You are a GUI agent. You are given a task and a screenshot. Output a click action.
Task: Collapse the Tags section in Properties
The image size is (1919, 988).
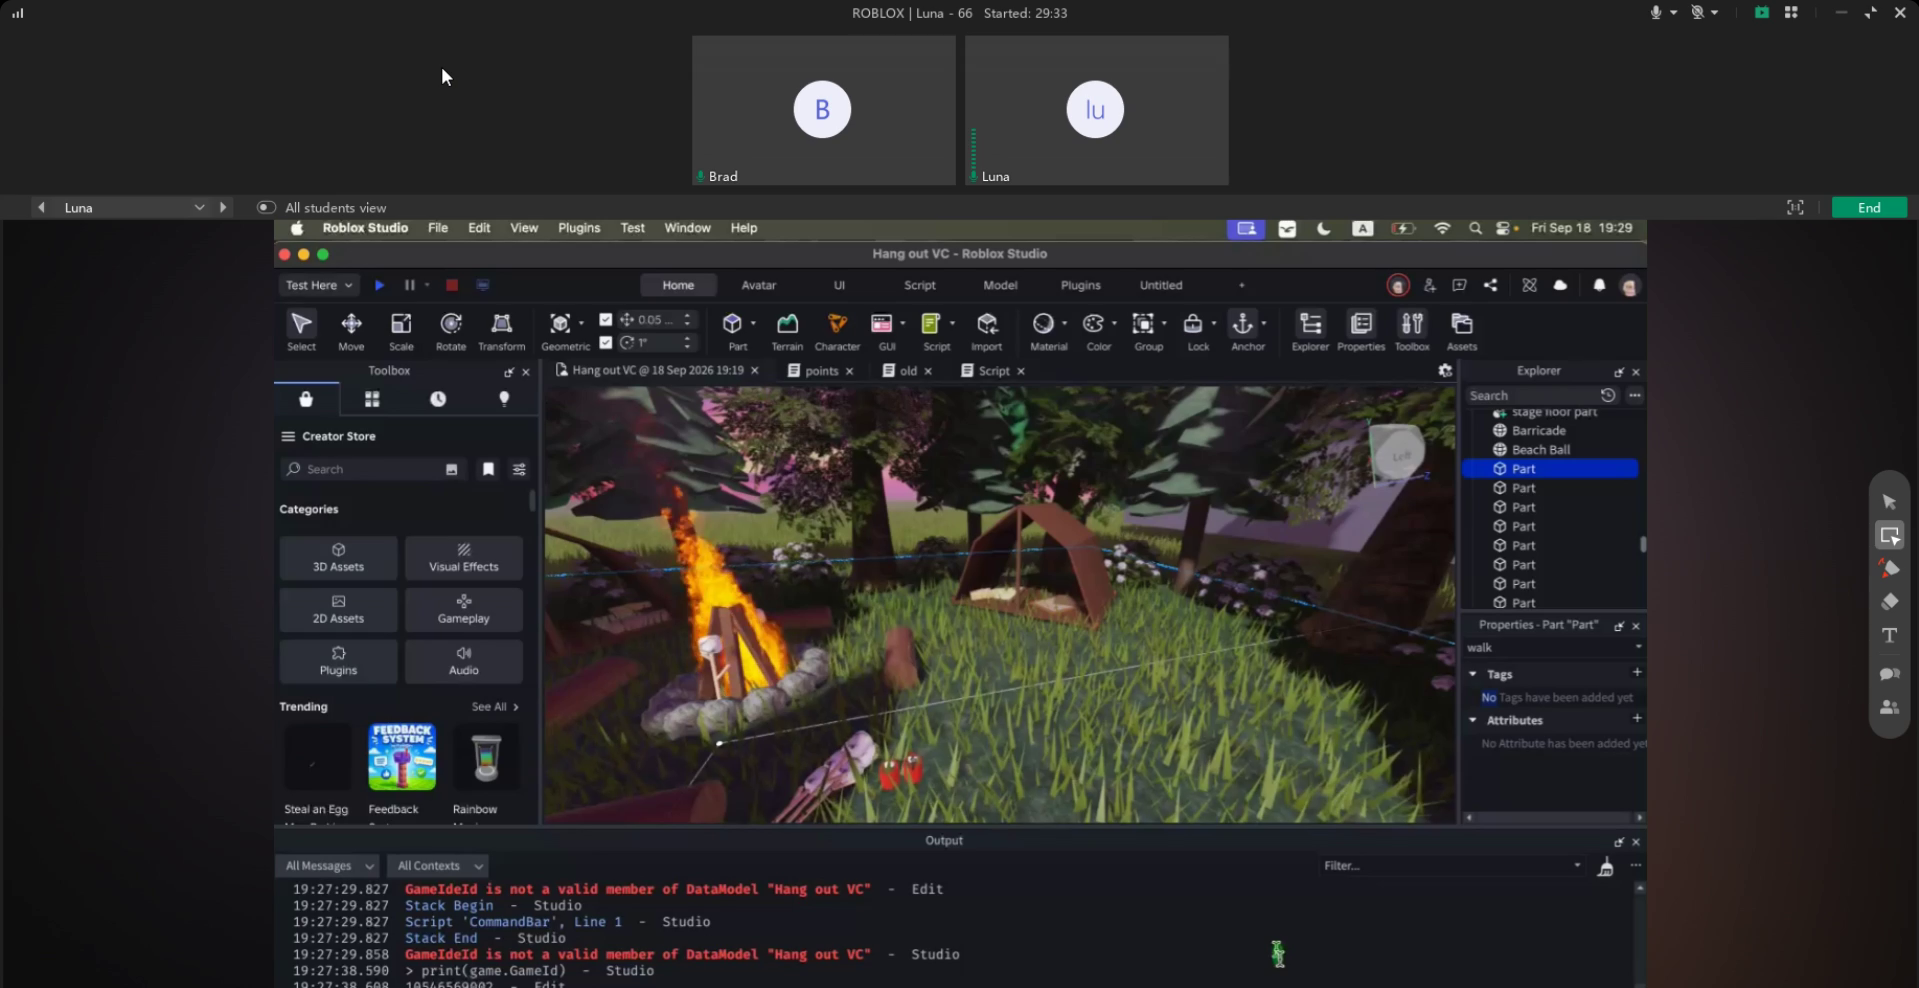click(1473, 674)
